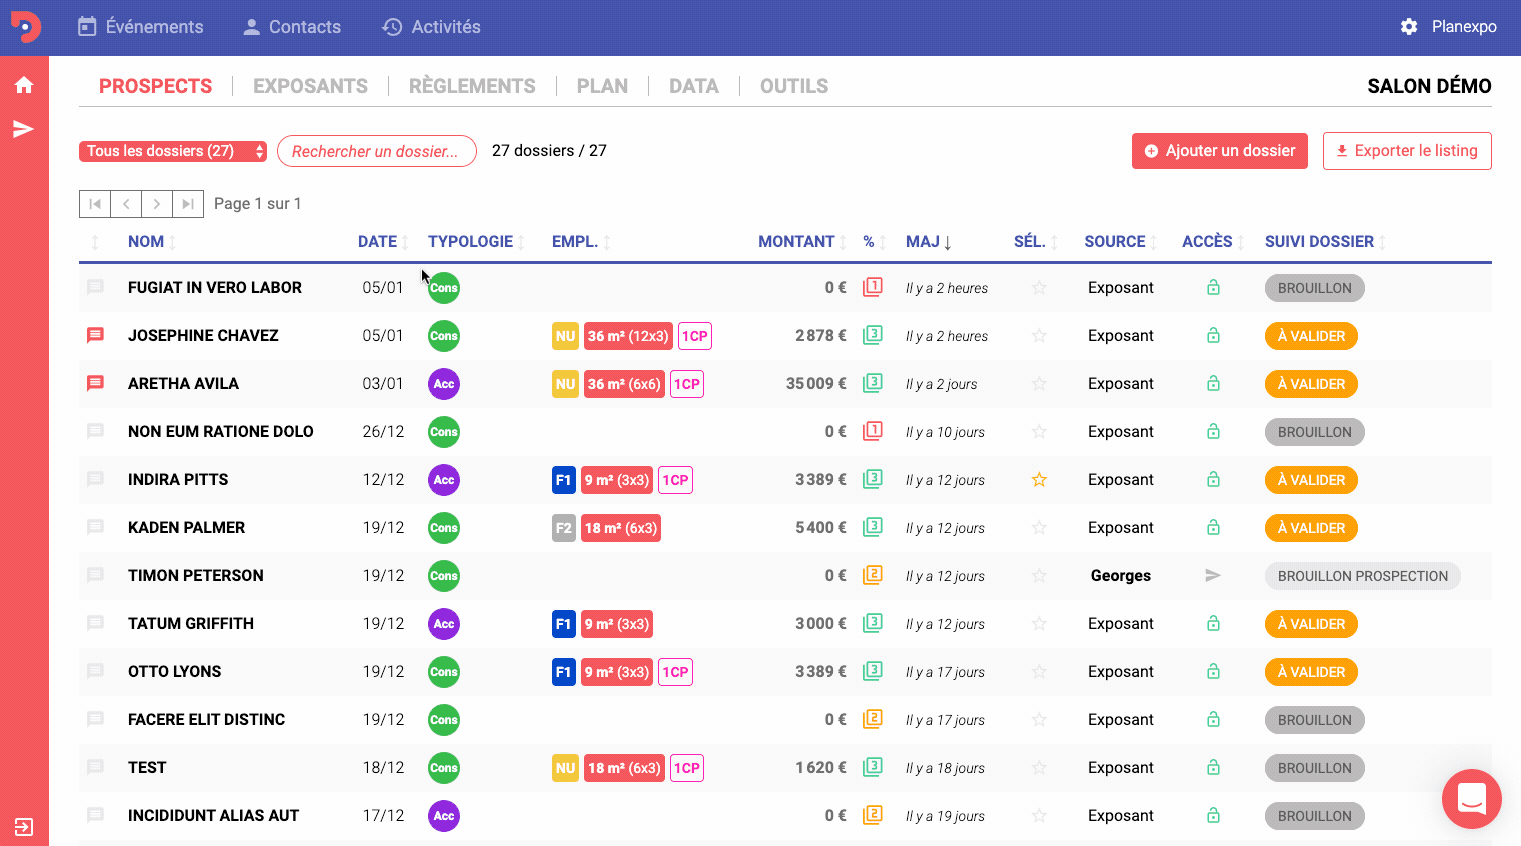Toggle selection star for Indira Pitts
Image resolution: width=1521 pixels, height=846 pixels.
click(1039, 480)
